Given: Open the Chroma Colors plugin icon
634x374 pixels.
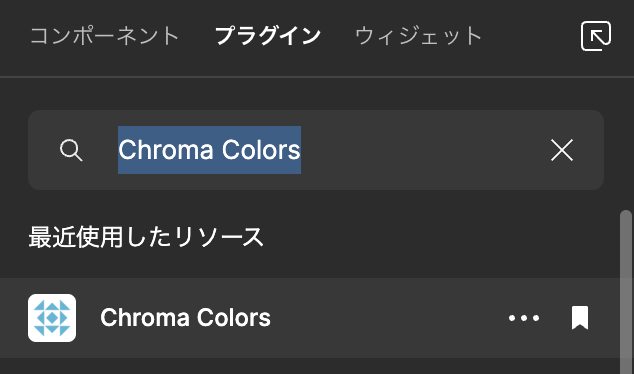Looking at the screenshot, I should [52, 318].
